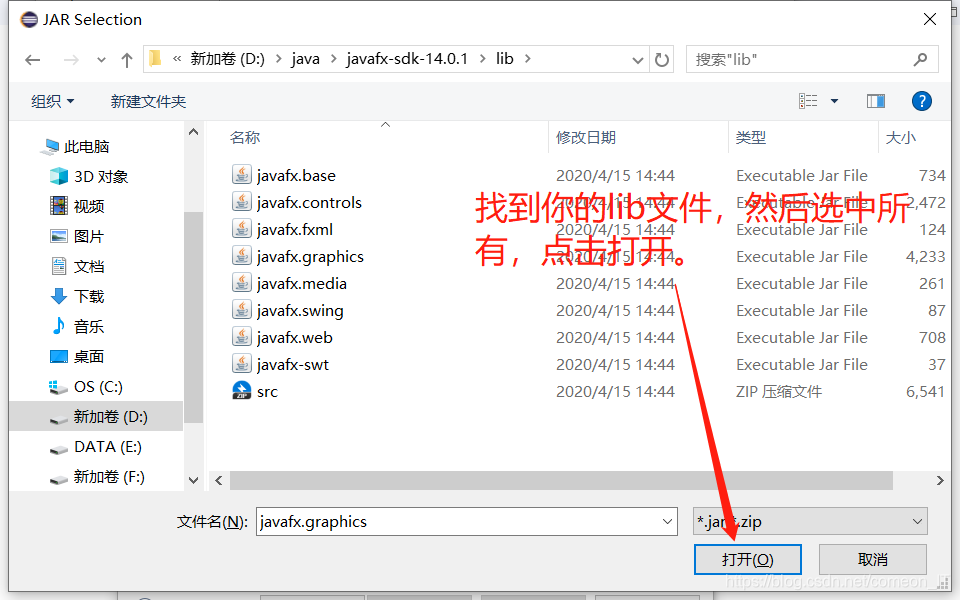Click the file name javafx.media

302,283
